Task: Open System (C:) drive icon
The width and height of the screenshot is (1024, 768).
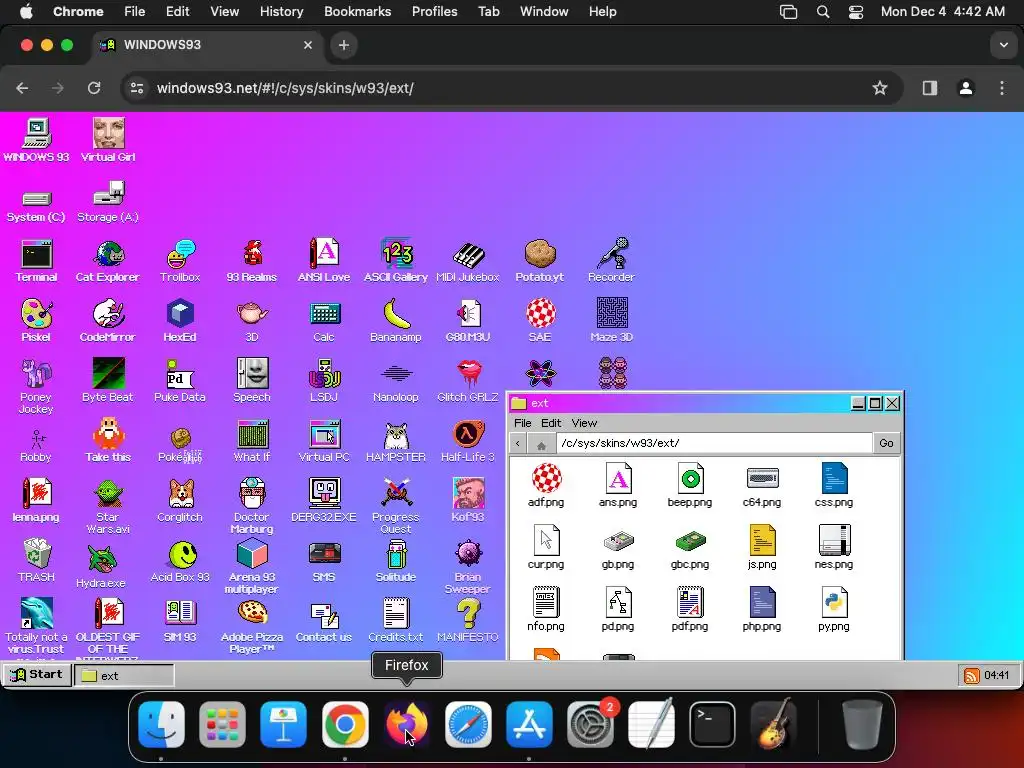Action: click(x=36, y=205)
